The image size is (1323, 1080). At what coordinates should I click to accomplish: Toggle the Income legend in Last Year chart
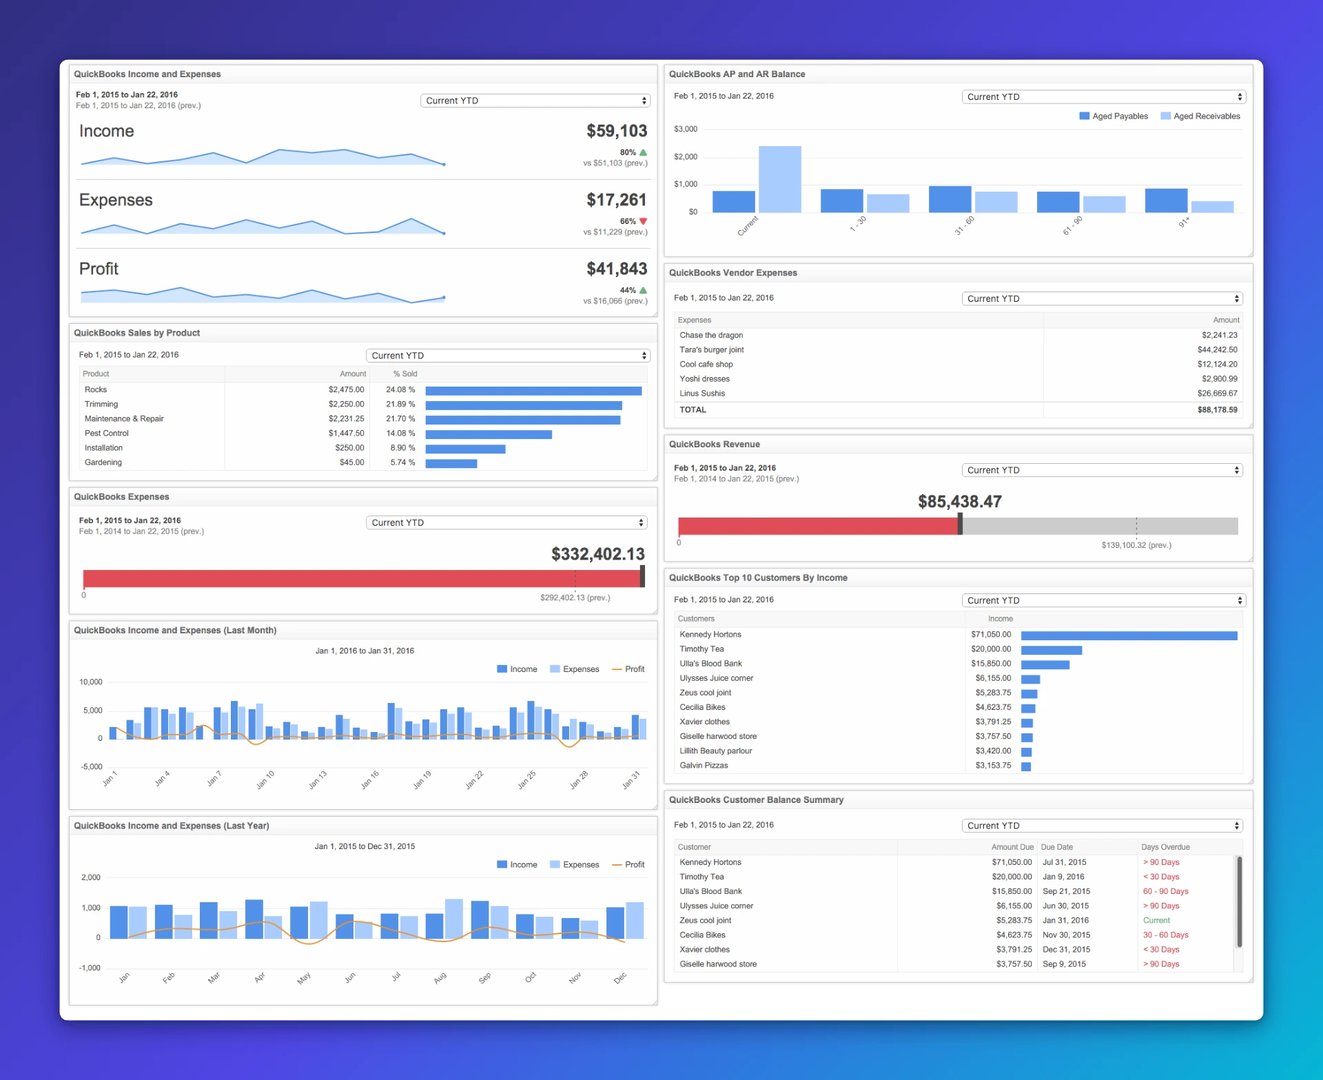click(x=517, y=864)
